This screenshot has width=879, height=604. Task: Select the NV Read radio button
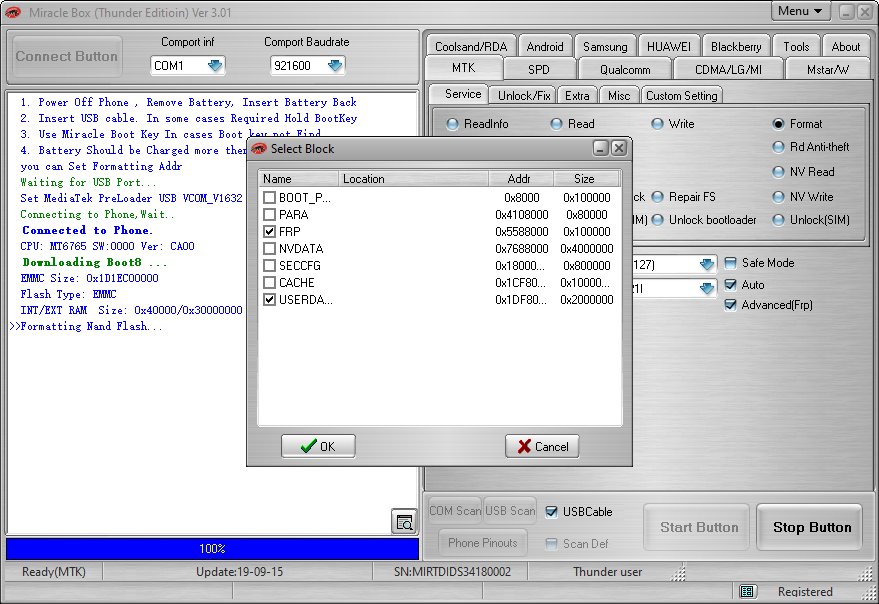(x=778, y=172)
